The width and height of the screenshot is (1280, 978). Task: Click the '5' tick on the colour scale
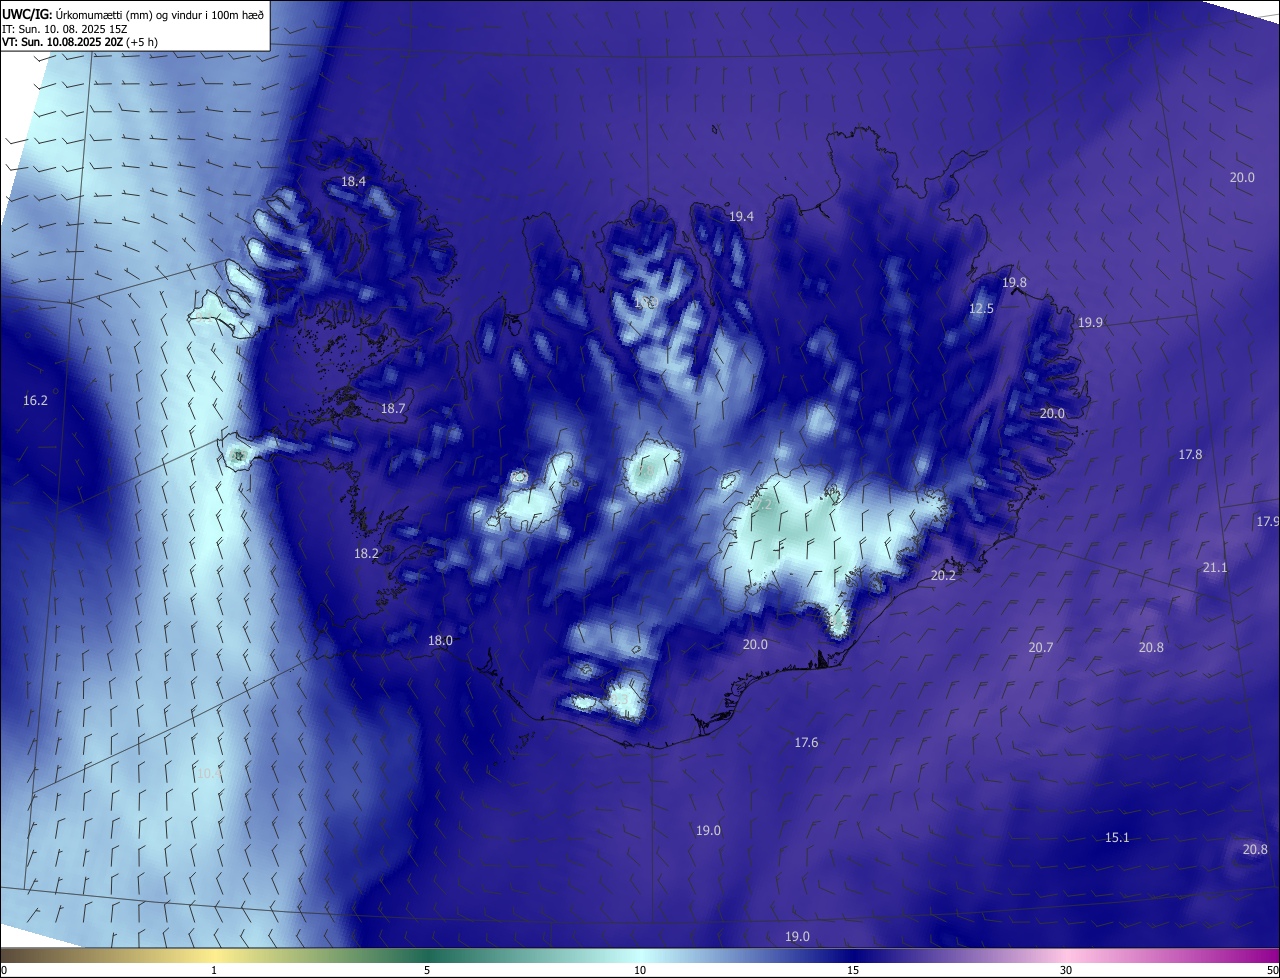[427, 970]
